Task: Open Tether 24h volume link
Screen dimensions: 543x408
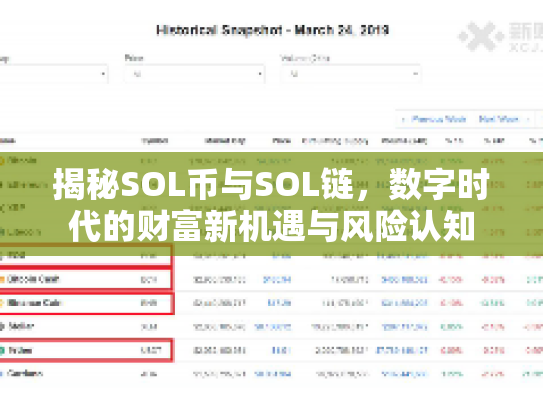Action: (402, 351)
